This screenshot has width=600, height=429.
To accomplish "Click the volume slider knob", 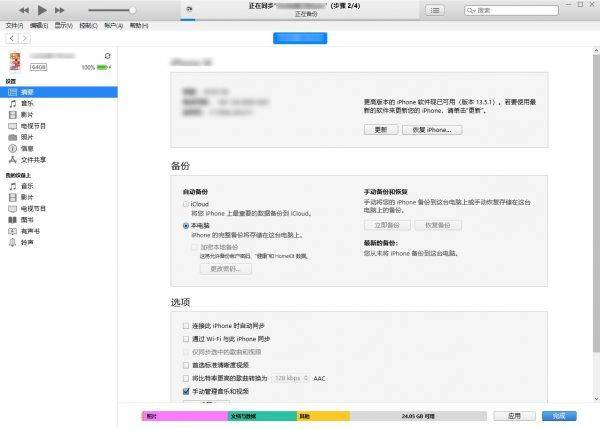I will [132, 10].
